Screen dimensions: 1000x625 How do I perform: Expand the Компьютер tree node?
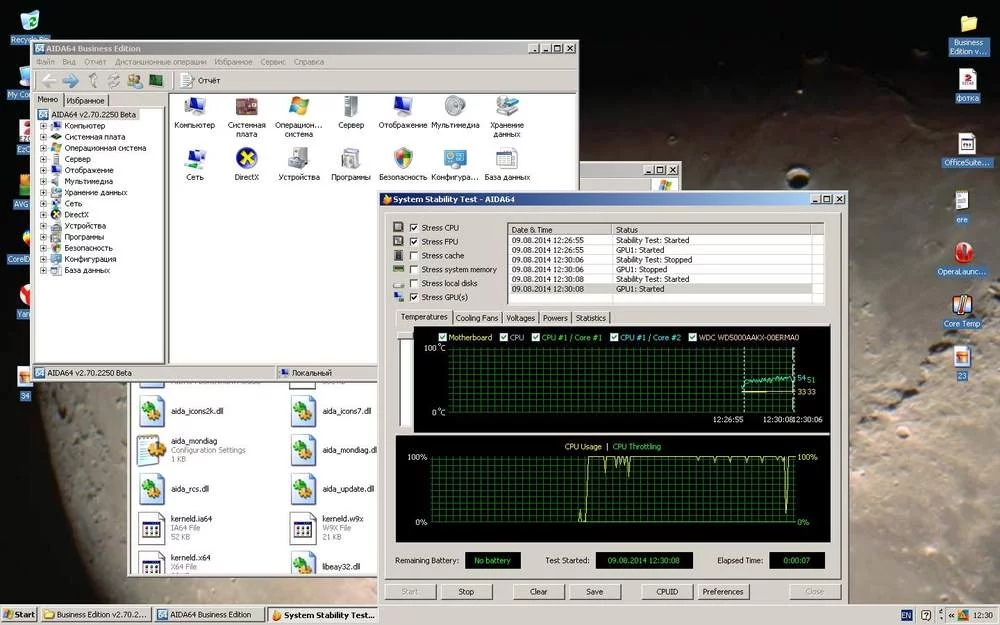pos(44,126)
